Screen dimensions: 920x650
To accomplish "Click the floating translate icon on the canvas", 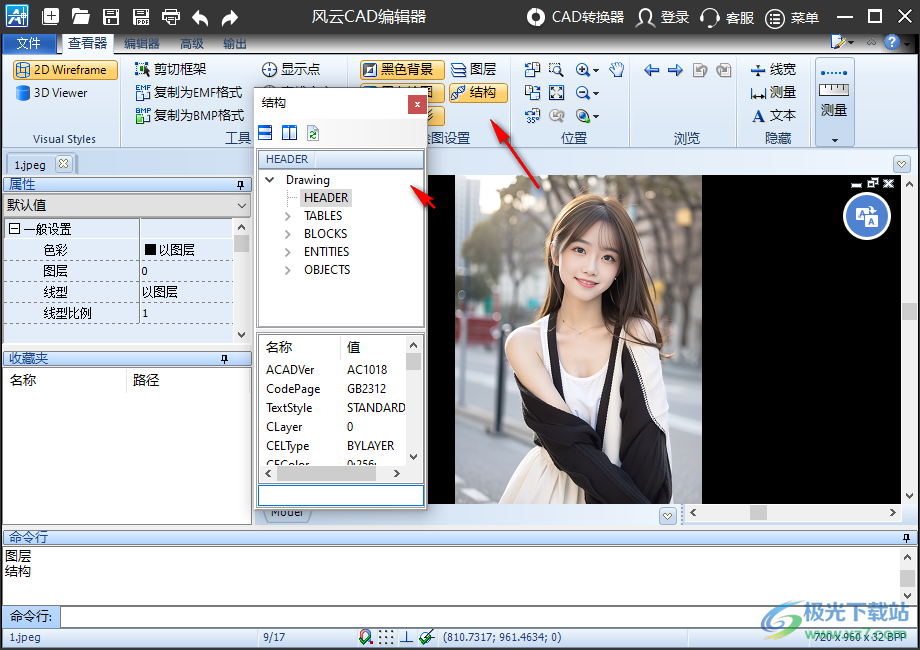I will click(867, 216).
